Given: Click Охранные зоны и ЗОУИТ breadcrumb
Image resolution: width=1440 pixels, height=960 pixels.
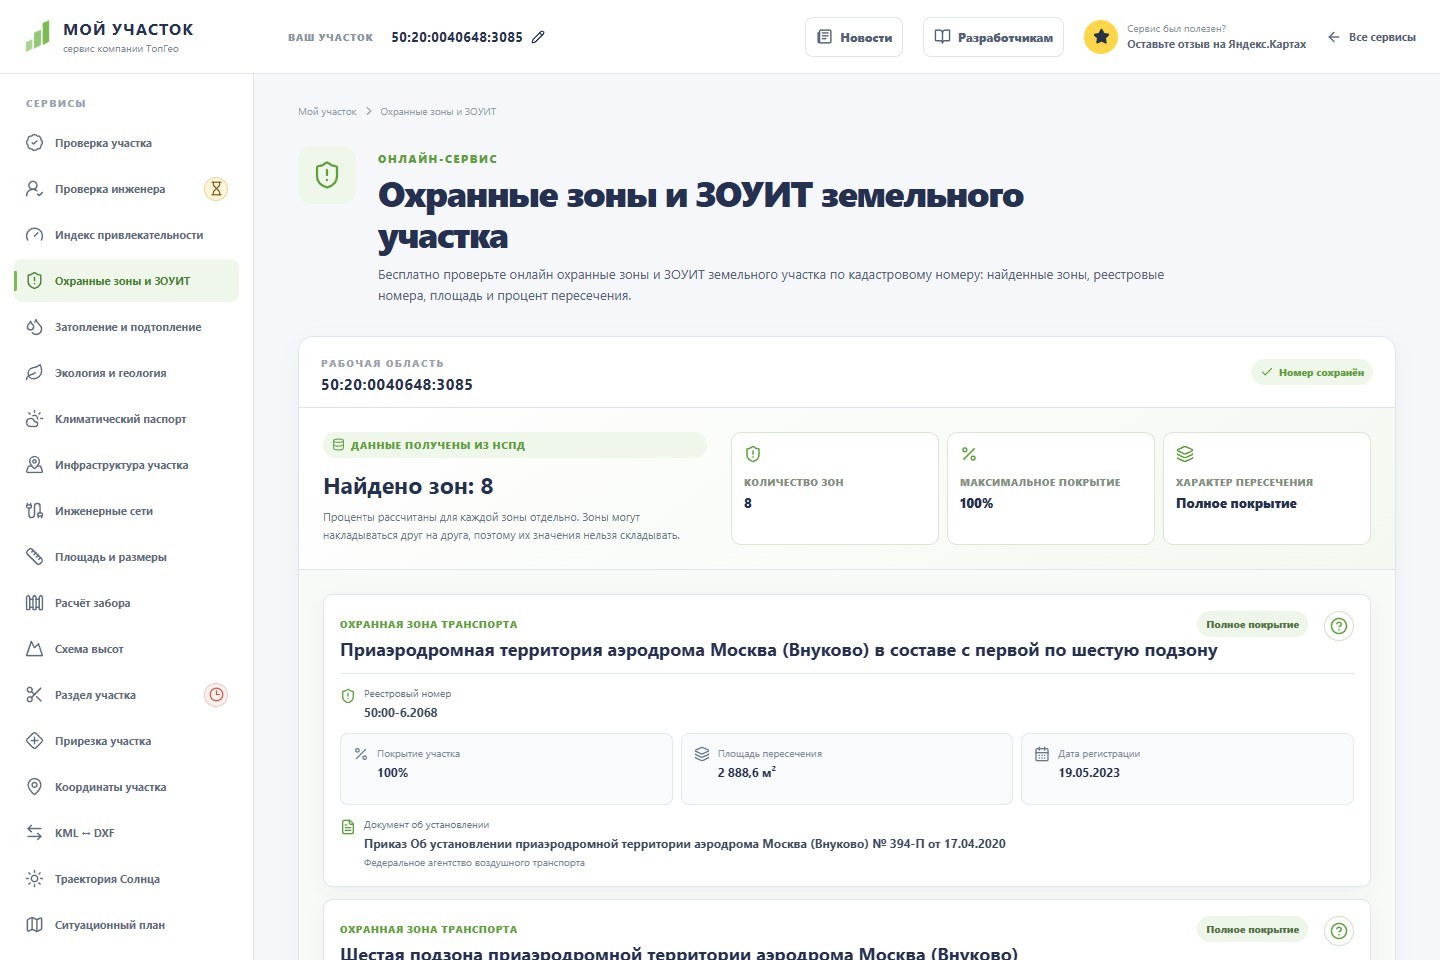Looking at the screenshot, I should (438, 112).
